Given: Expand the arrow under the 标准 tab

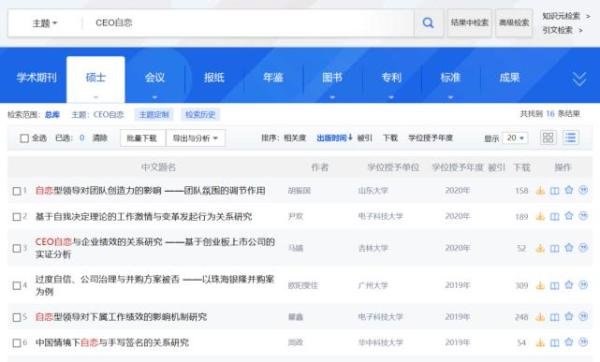Looking at the screenshot, I should pyautogui.click(x=450, y=98).
